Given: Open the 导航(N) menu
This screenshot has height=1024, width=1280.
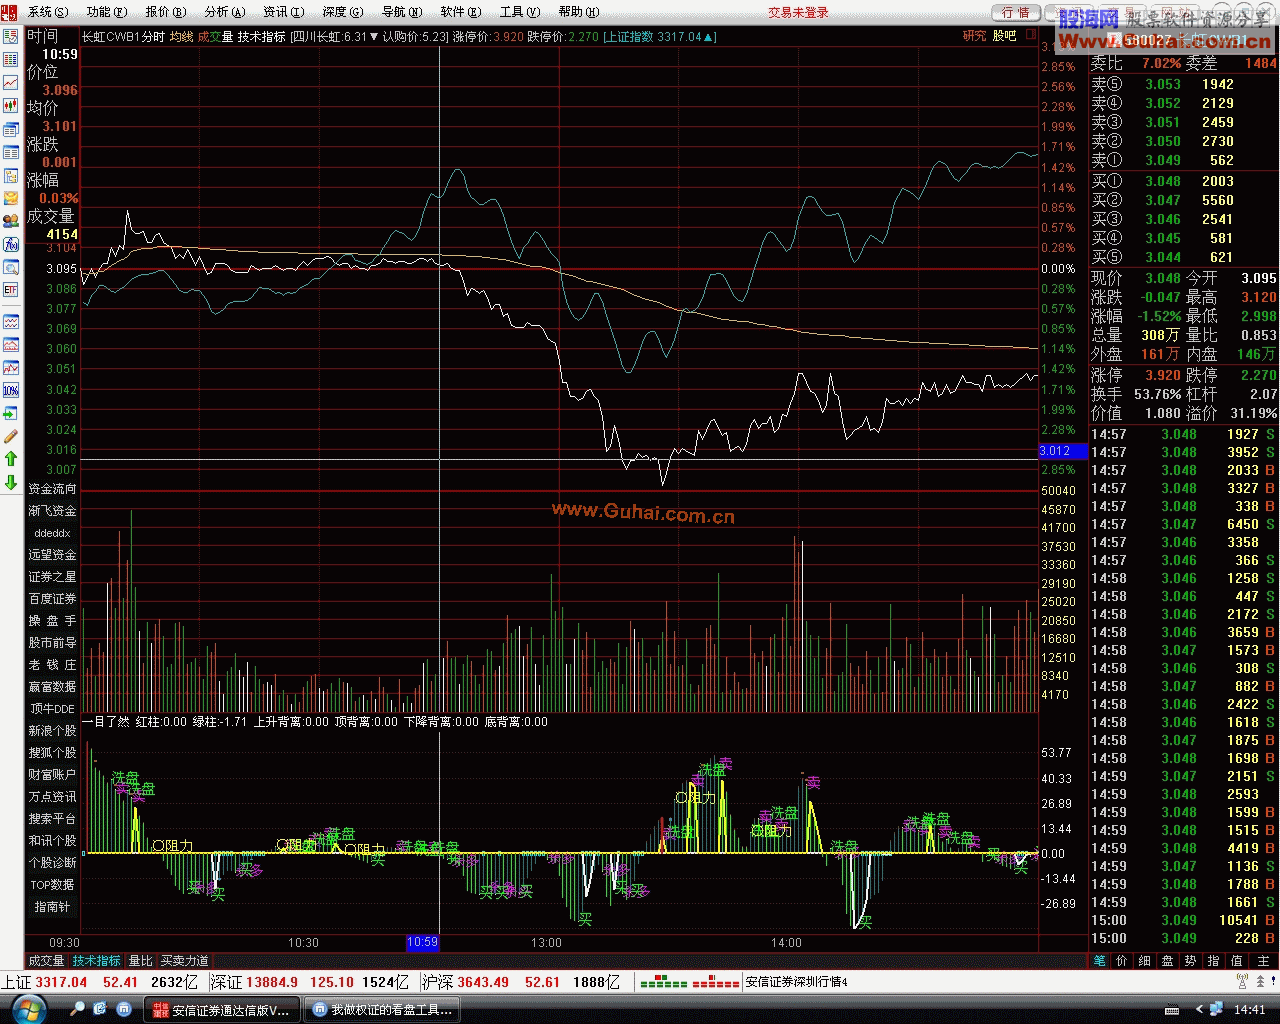Looking at the screenshot, I should 401,12.
